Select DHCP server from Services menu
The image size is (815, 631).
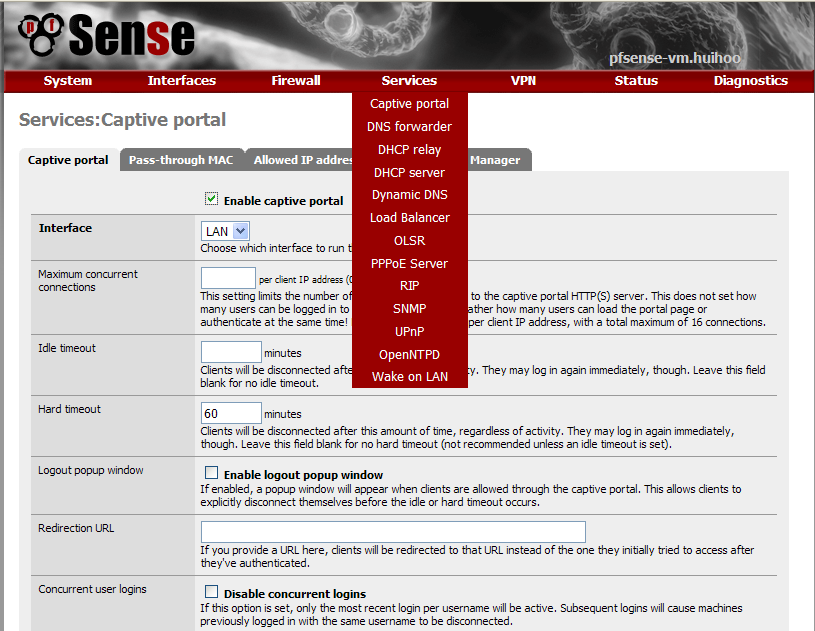click(x=409, y=173)
